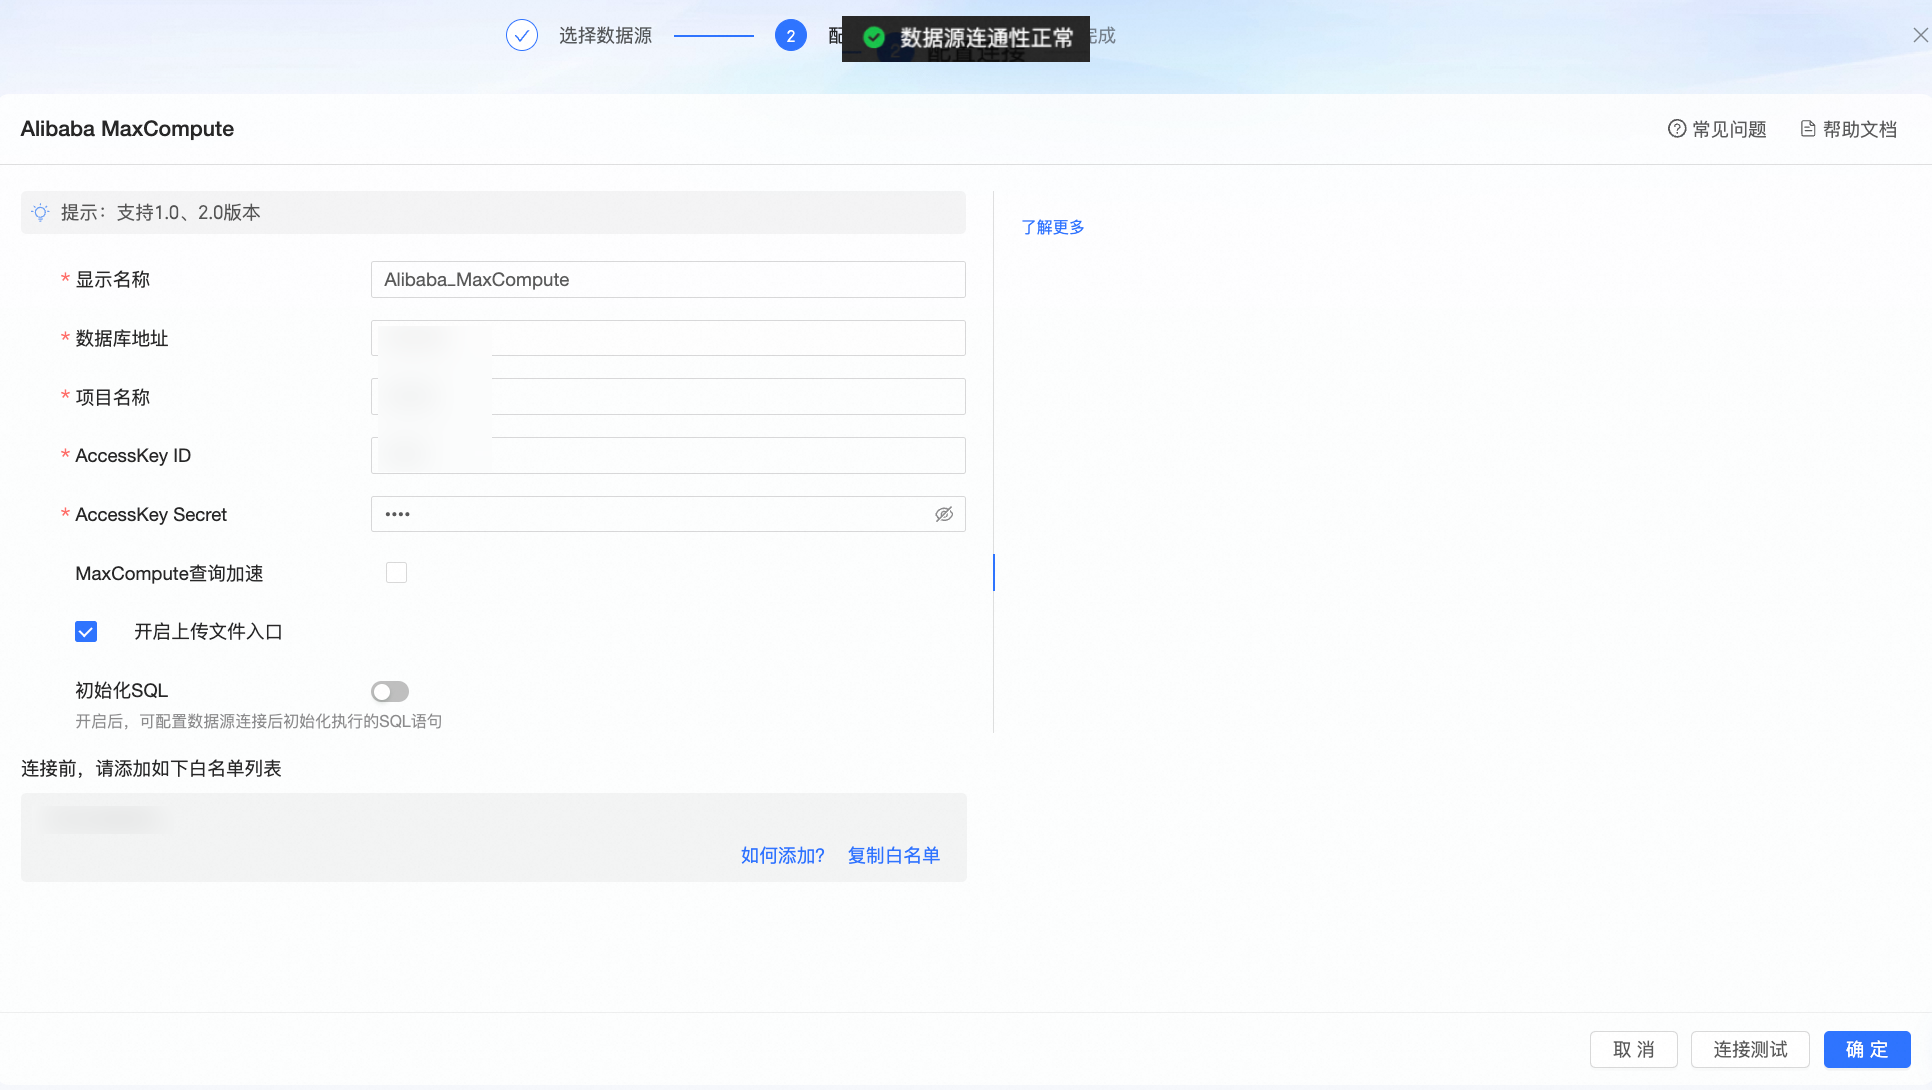
Task: Turn on the 初始化SQL switch
Action: [x=390, y=691]
